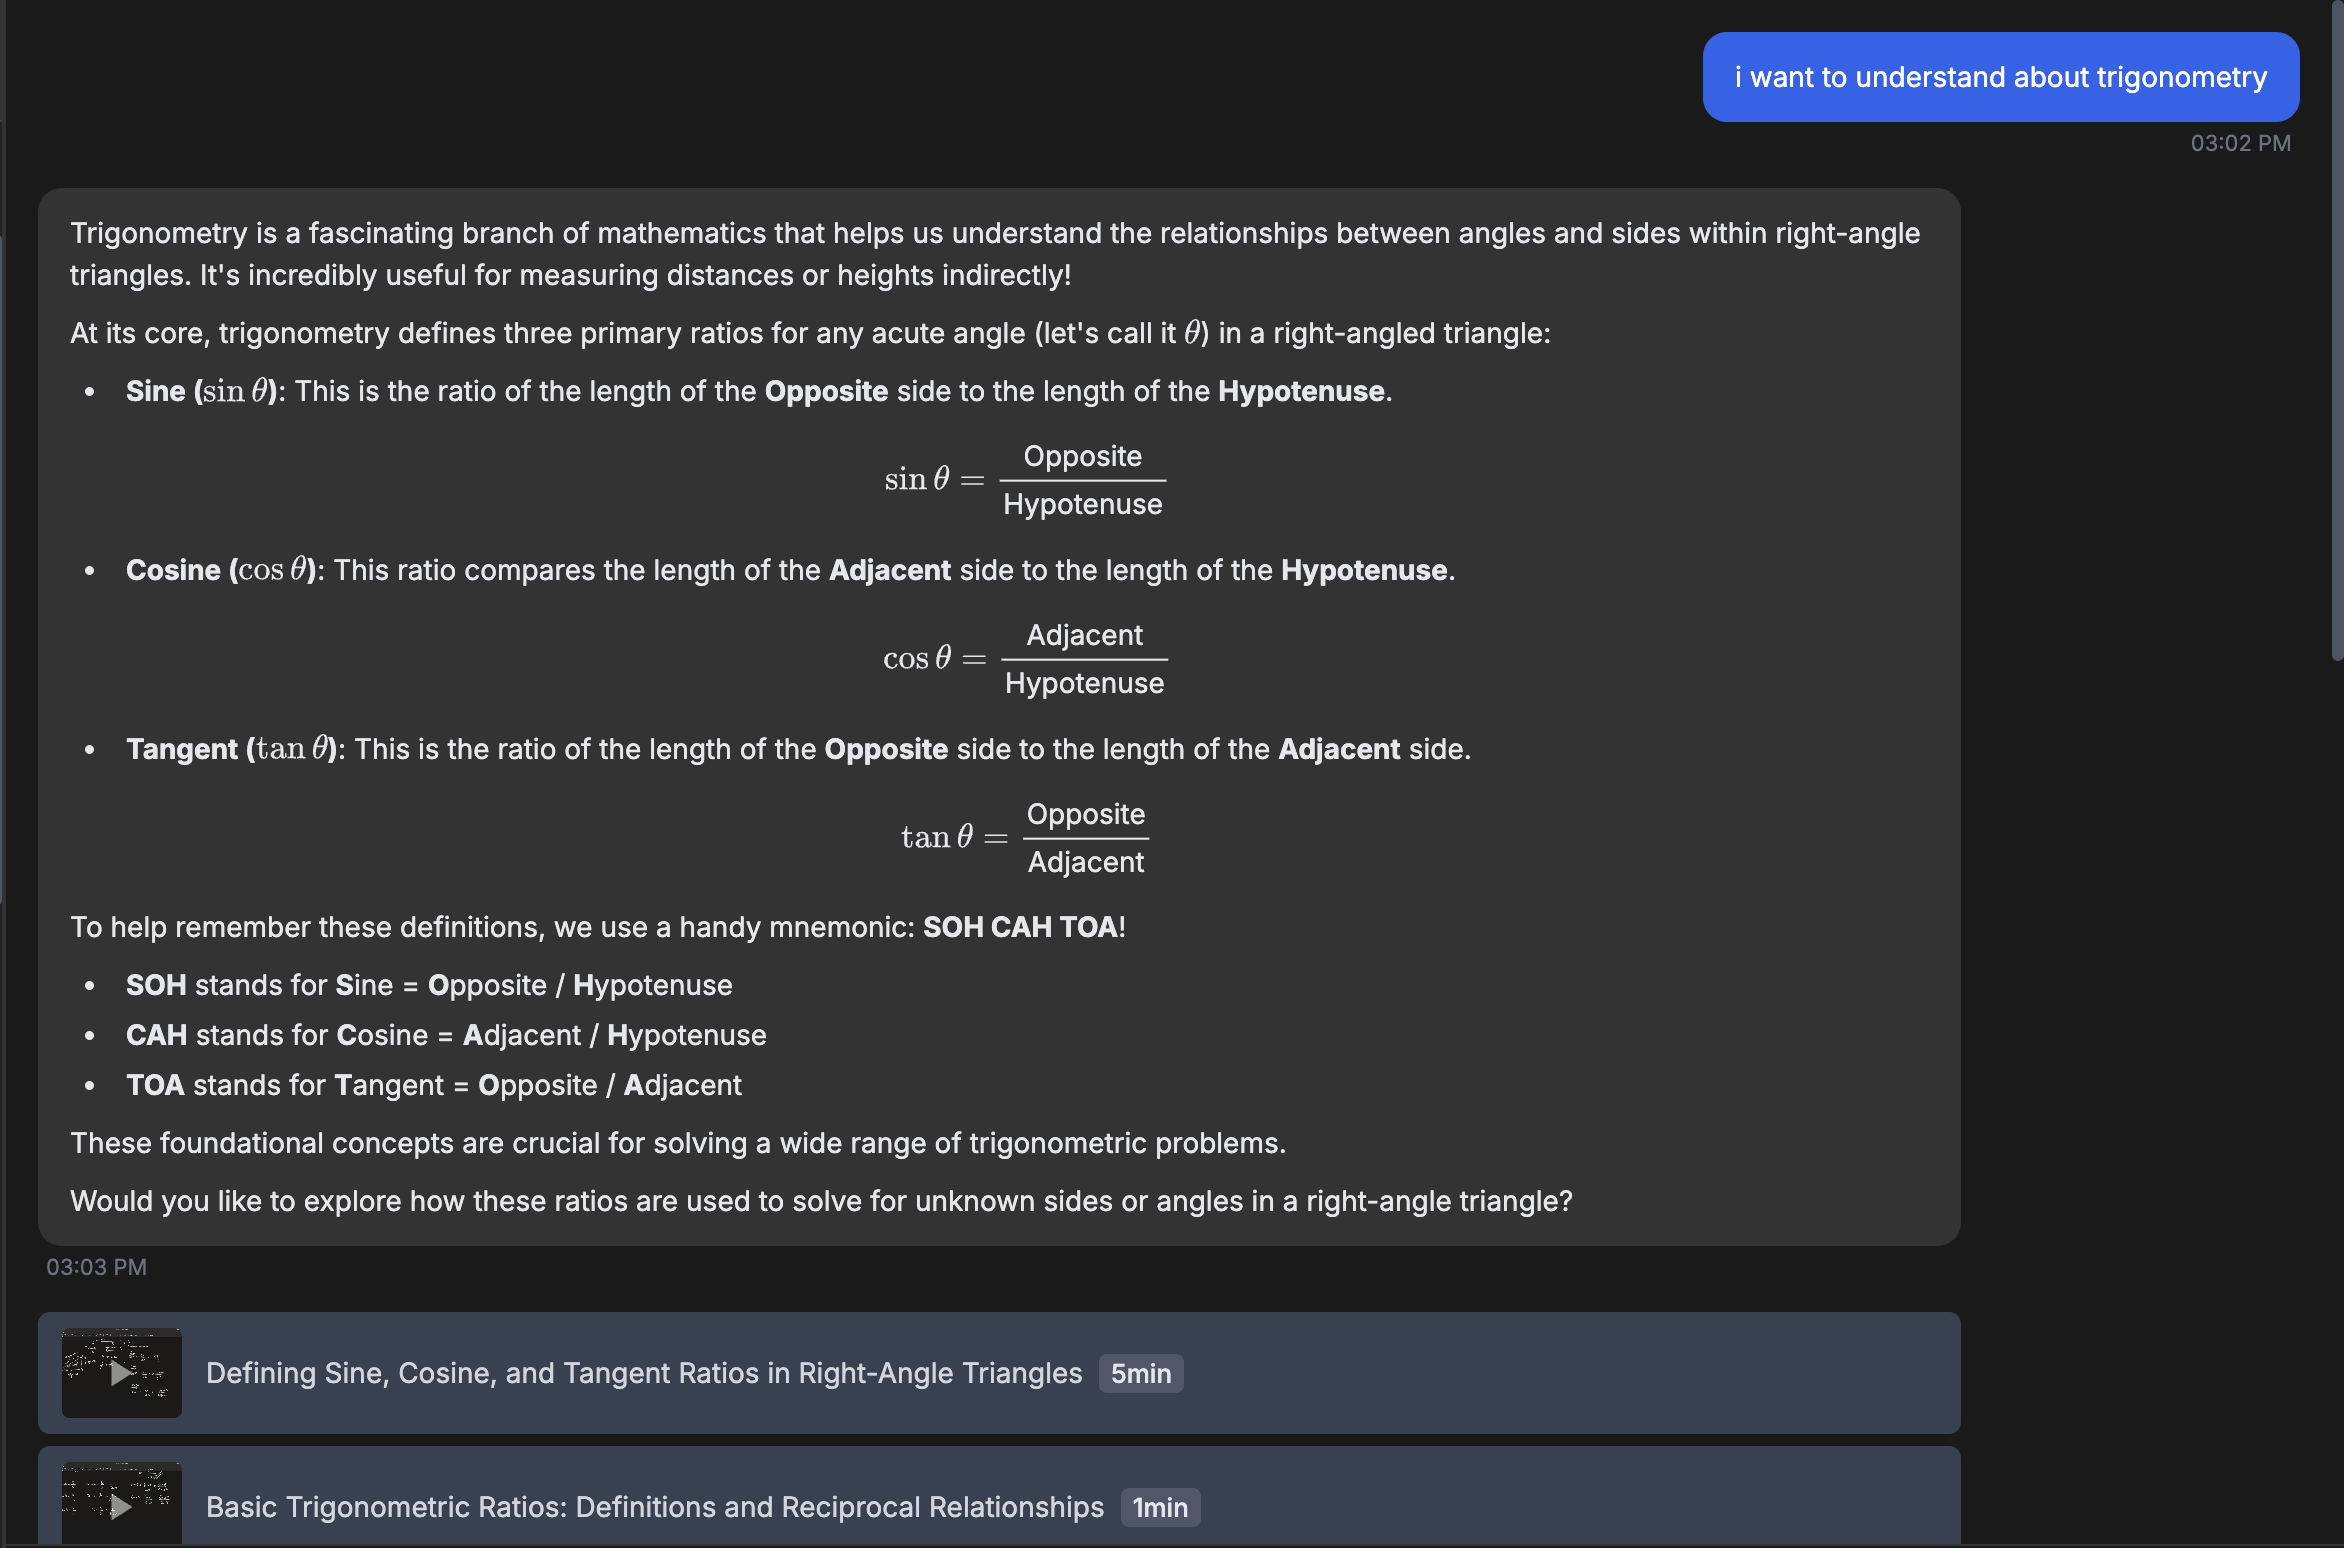Click the bold SOH CAH TOA mnemonic text
The height and width of the screenshot is (1548, 2344).
1020,927
